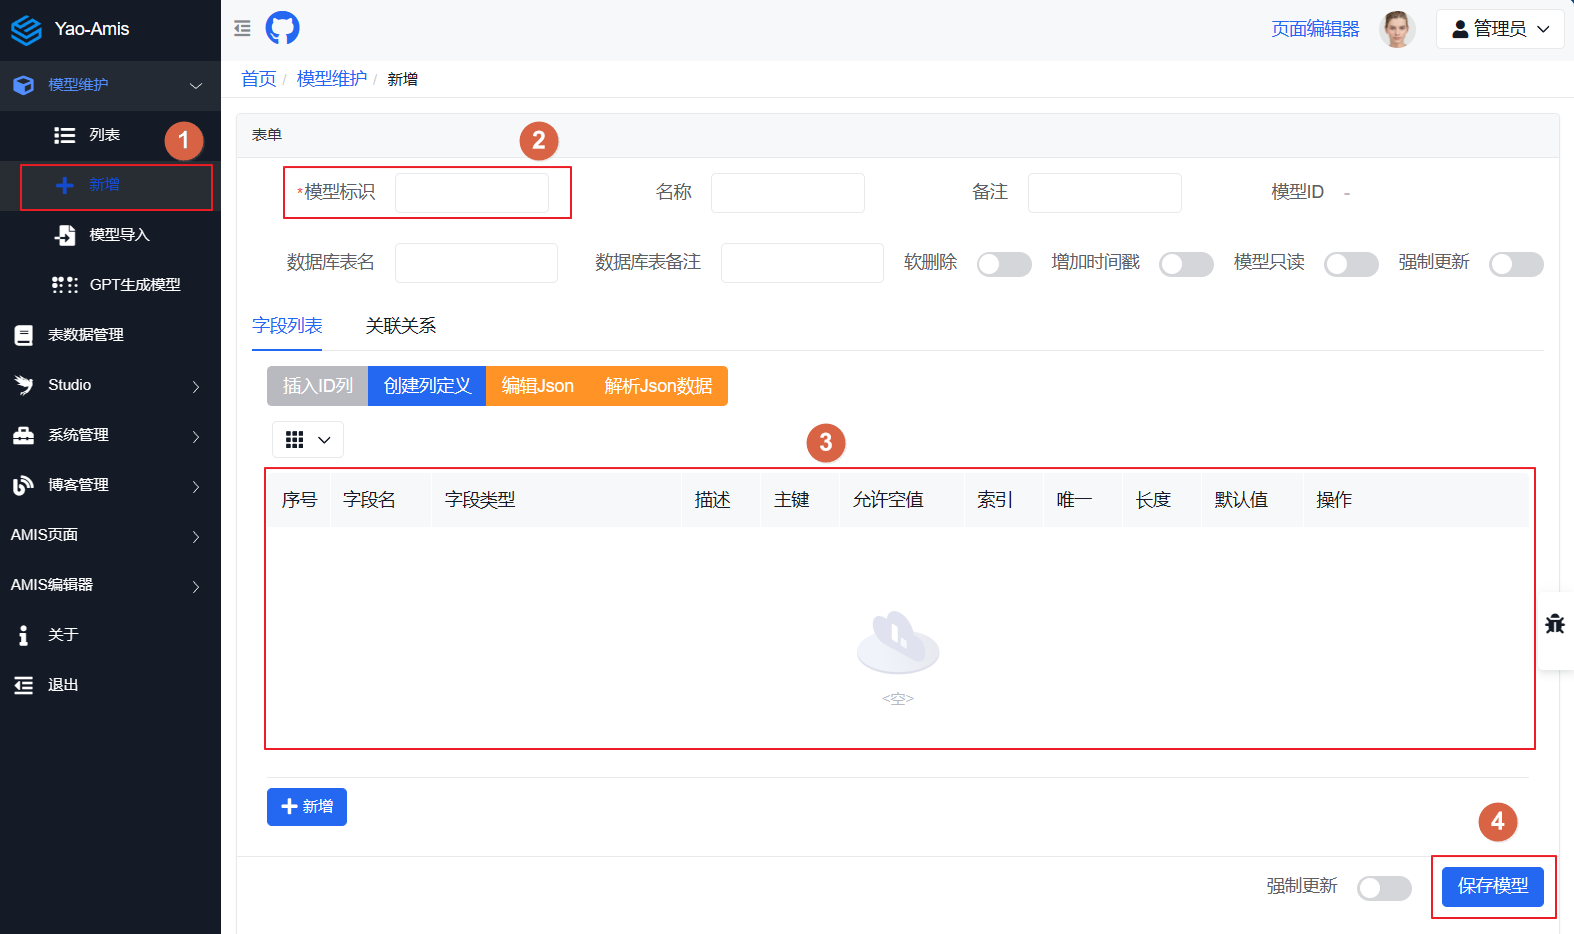
Task: Switch to the 关联关系 tab
Action: [400, 326]
